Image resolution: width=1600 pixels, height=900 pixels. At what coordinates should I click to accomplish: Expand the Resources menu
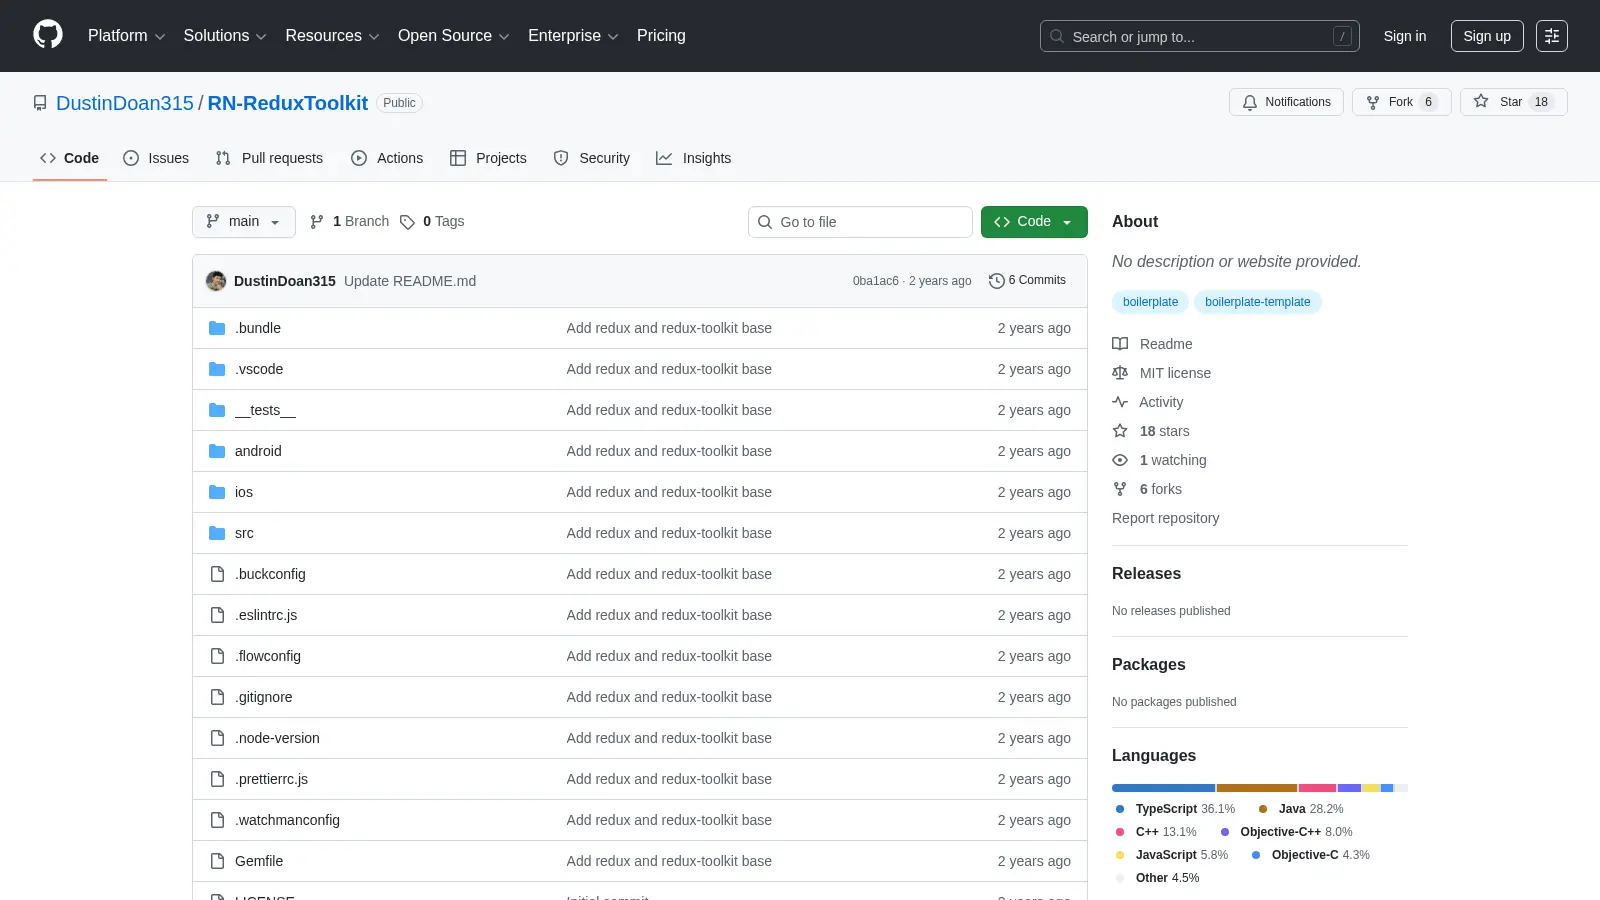coord(332,36)
